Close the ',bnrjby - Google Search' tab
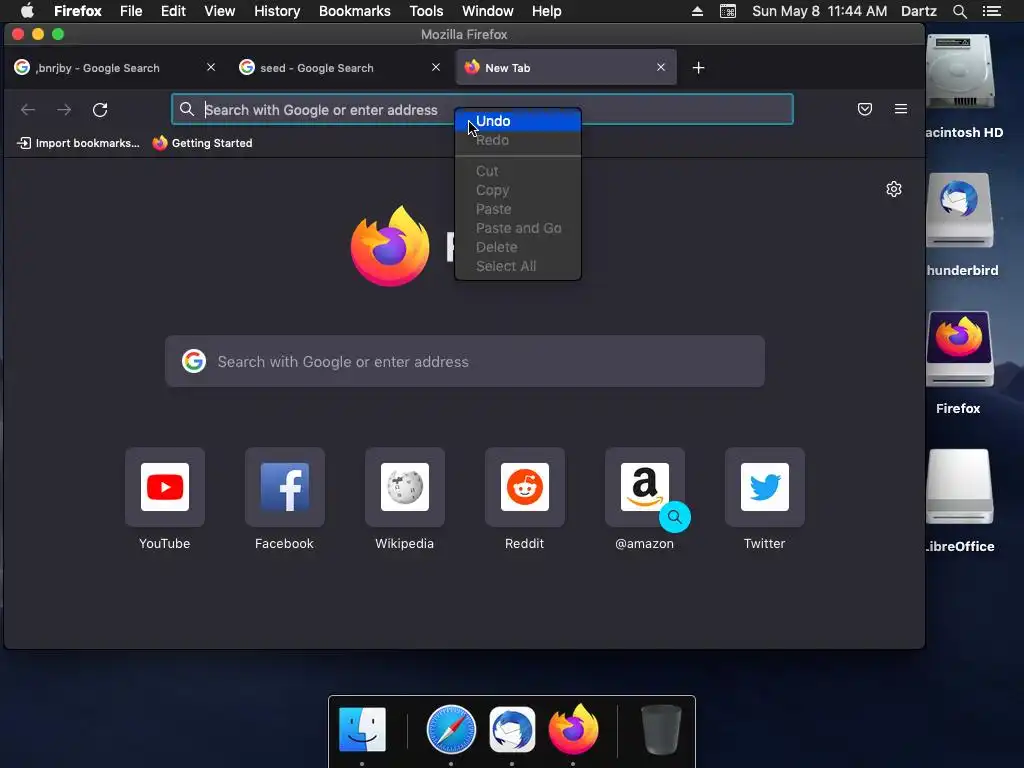1024x768 pixels. coord(211,67)
